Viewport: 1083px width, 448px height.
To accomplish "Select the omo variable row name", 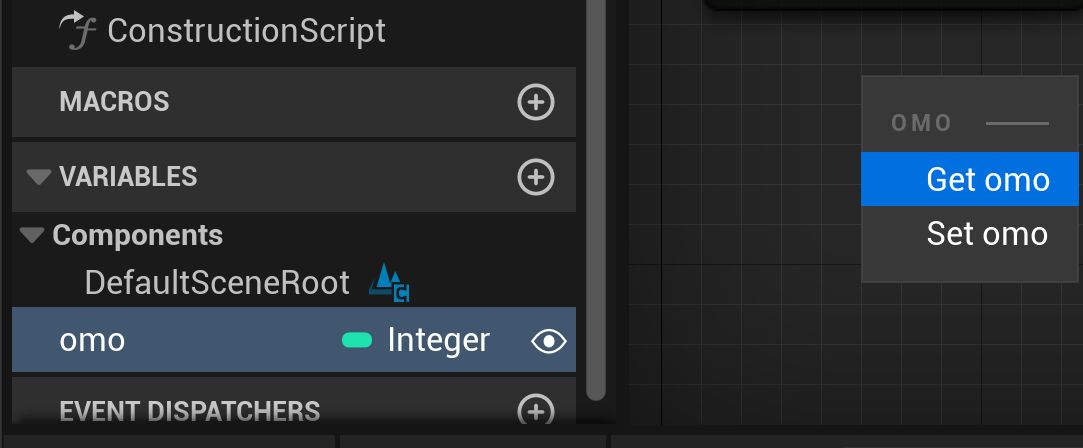I will click(93, 341).
